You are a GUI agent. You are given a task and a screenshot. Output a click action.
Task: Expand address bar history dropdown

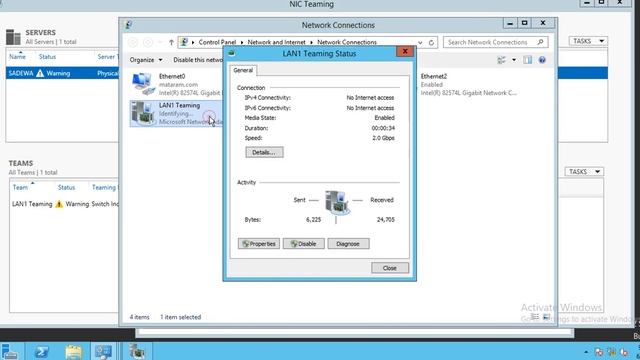pyautogui.click(x=420, y=42)
